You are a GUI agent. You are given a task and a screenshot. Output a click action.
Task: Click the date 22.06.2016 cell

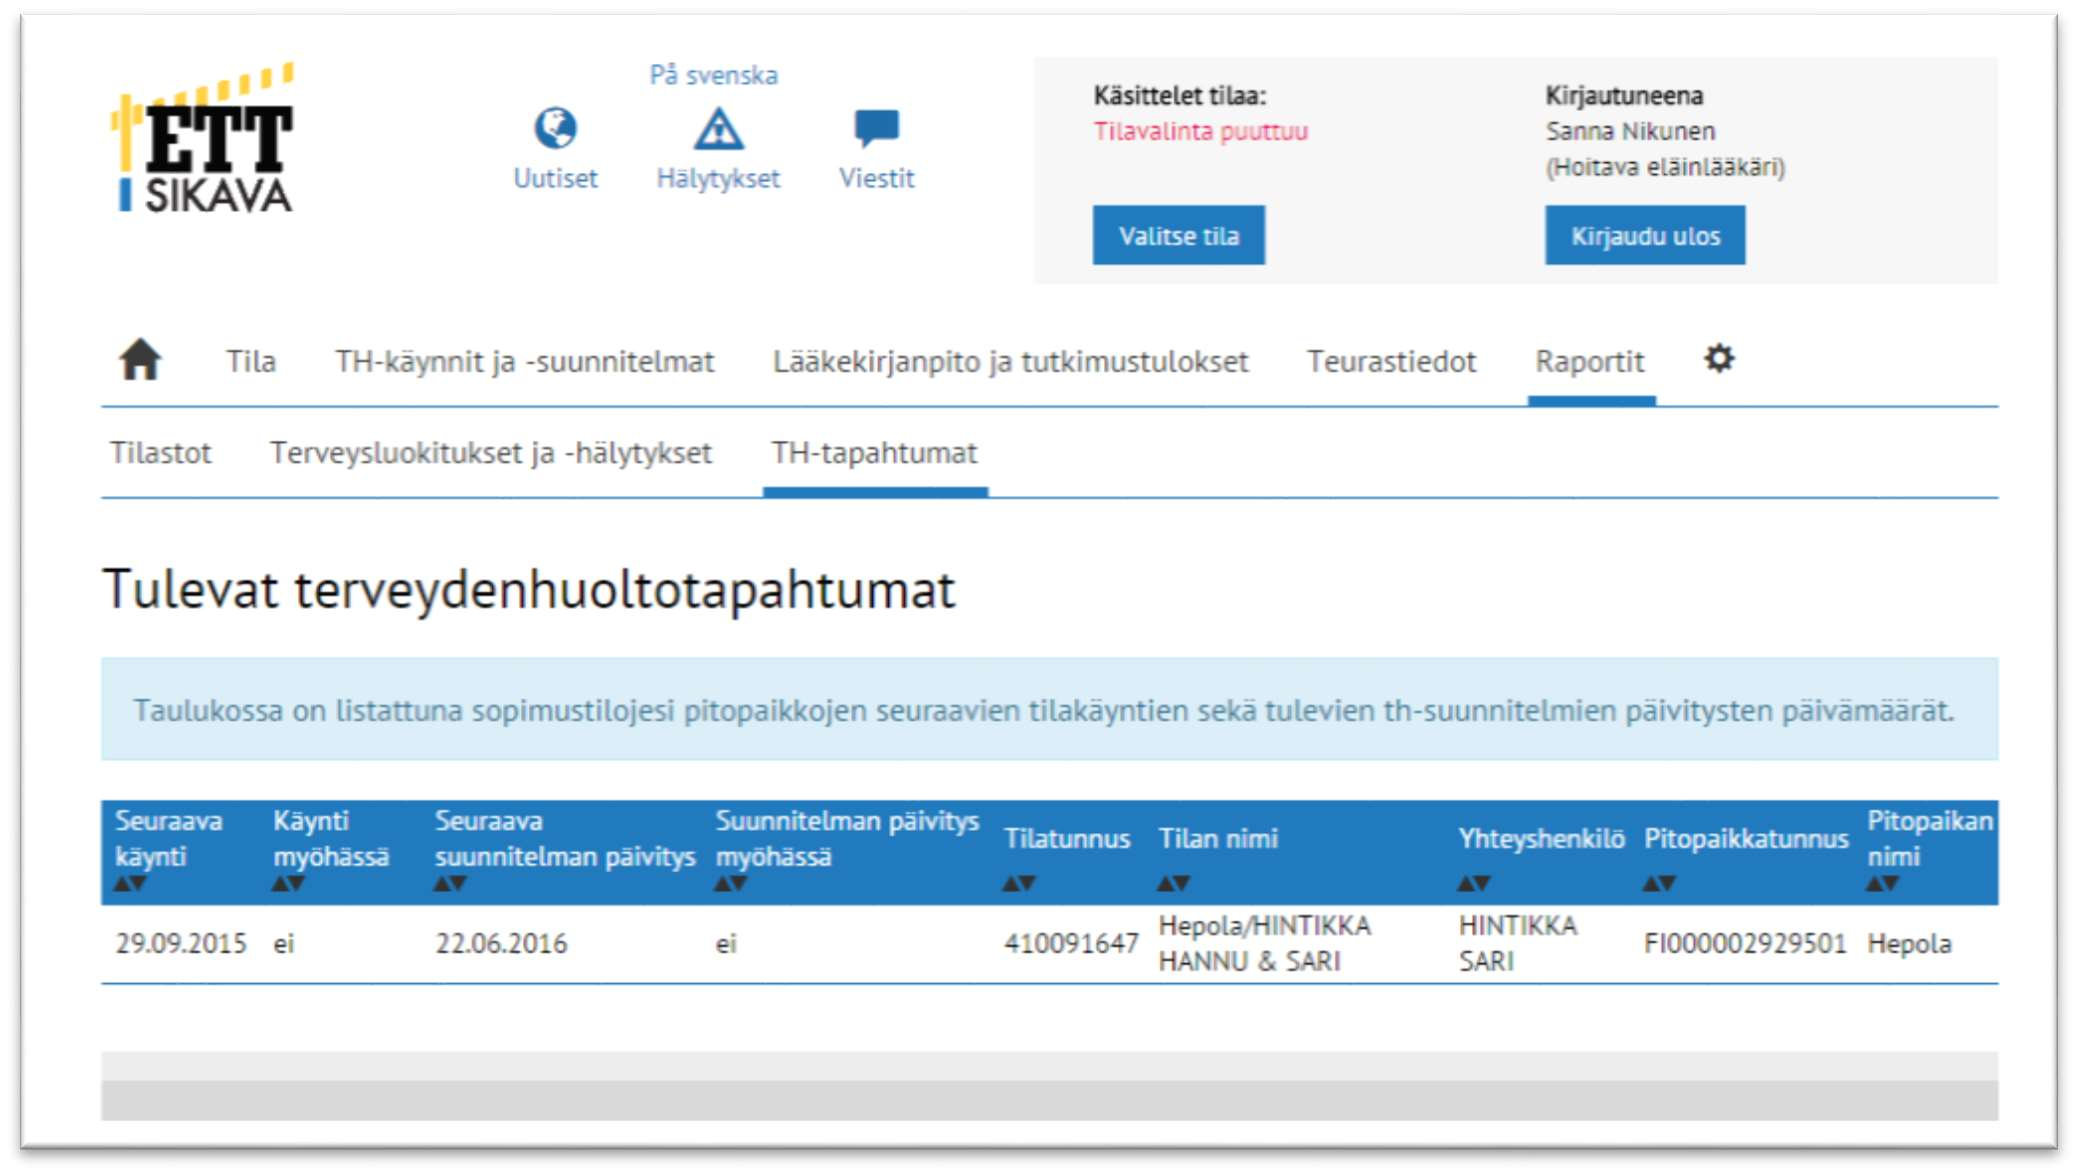tap(500, 943)
